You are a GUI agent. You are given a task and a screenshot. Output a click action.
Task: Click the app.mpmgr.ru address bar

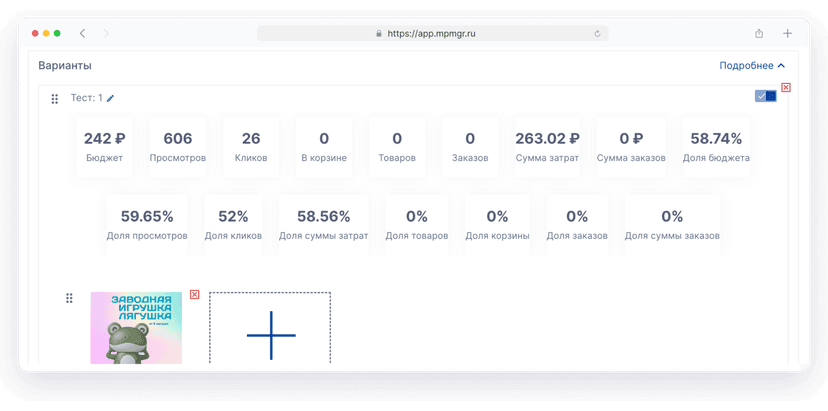(428, 33)
